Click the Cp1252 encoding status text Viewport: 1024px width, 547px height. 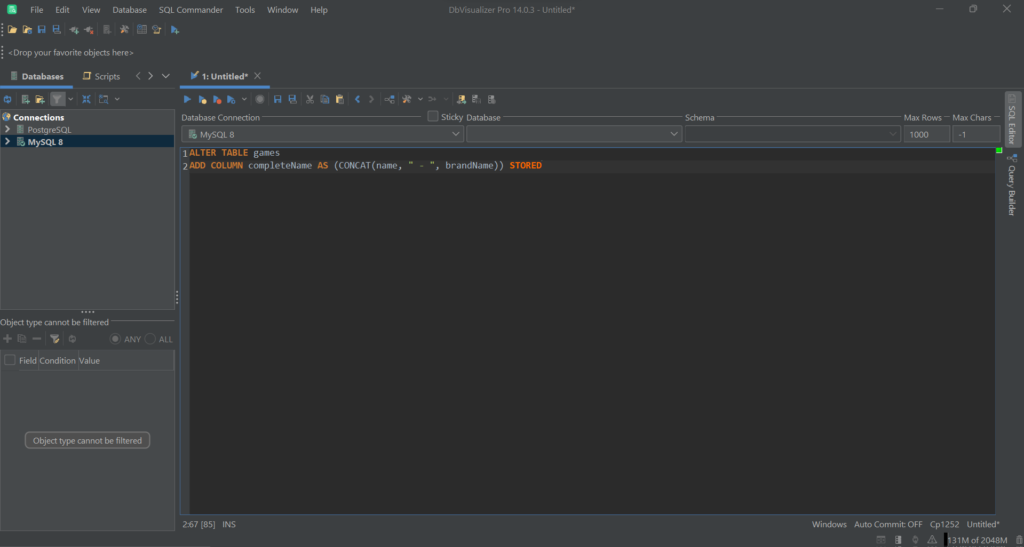[944, 524]
